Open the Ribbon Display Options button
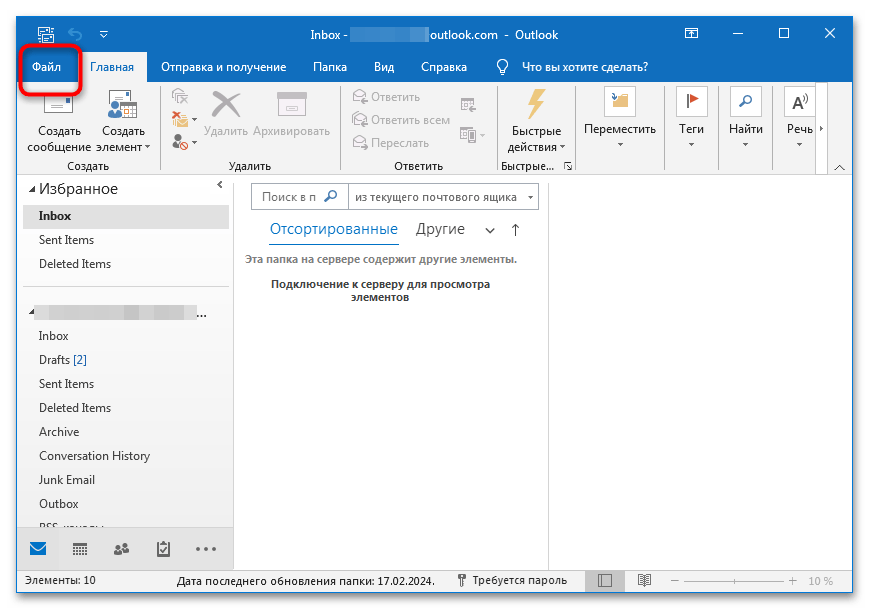Image resolution: width=869 pixels, height=609 pixels. [691, 34]
